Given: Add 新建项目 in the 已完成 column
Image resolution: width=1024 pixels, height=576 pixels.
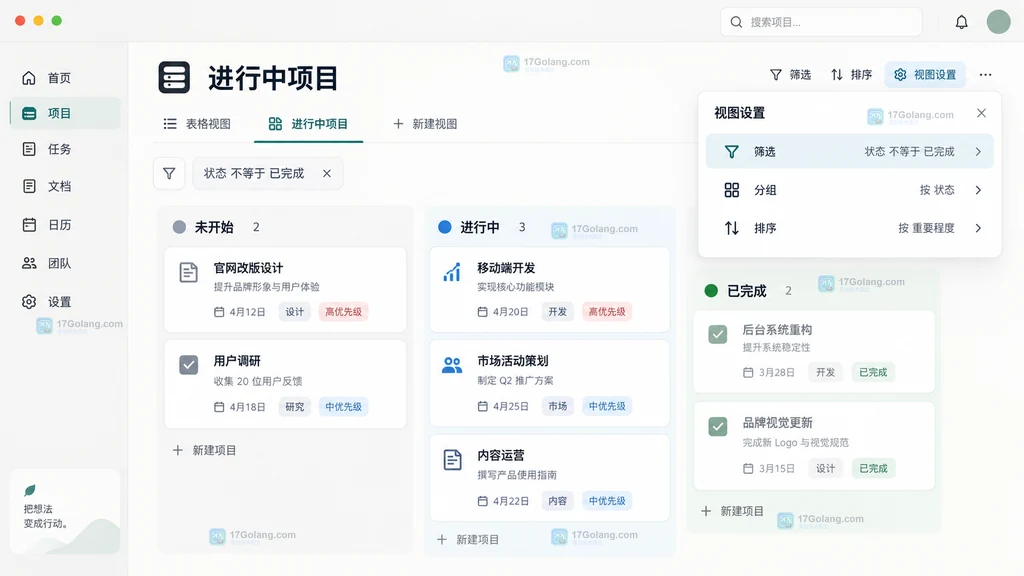Looking at the screenshot, I should 732,511.
